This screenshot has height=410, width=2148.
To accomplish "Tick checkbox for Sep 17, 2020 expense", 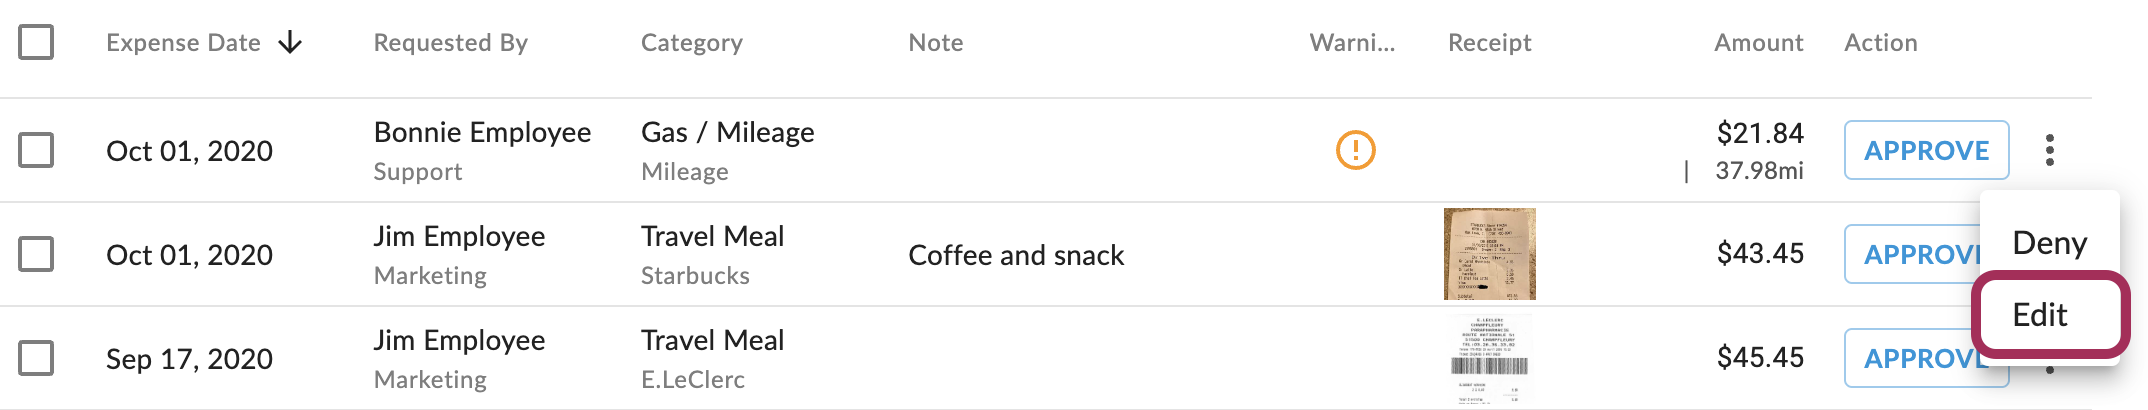I will pyautogui.click(x=36, y=358).
